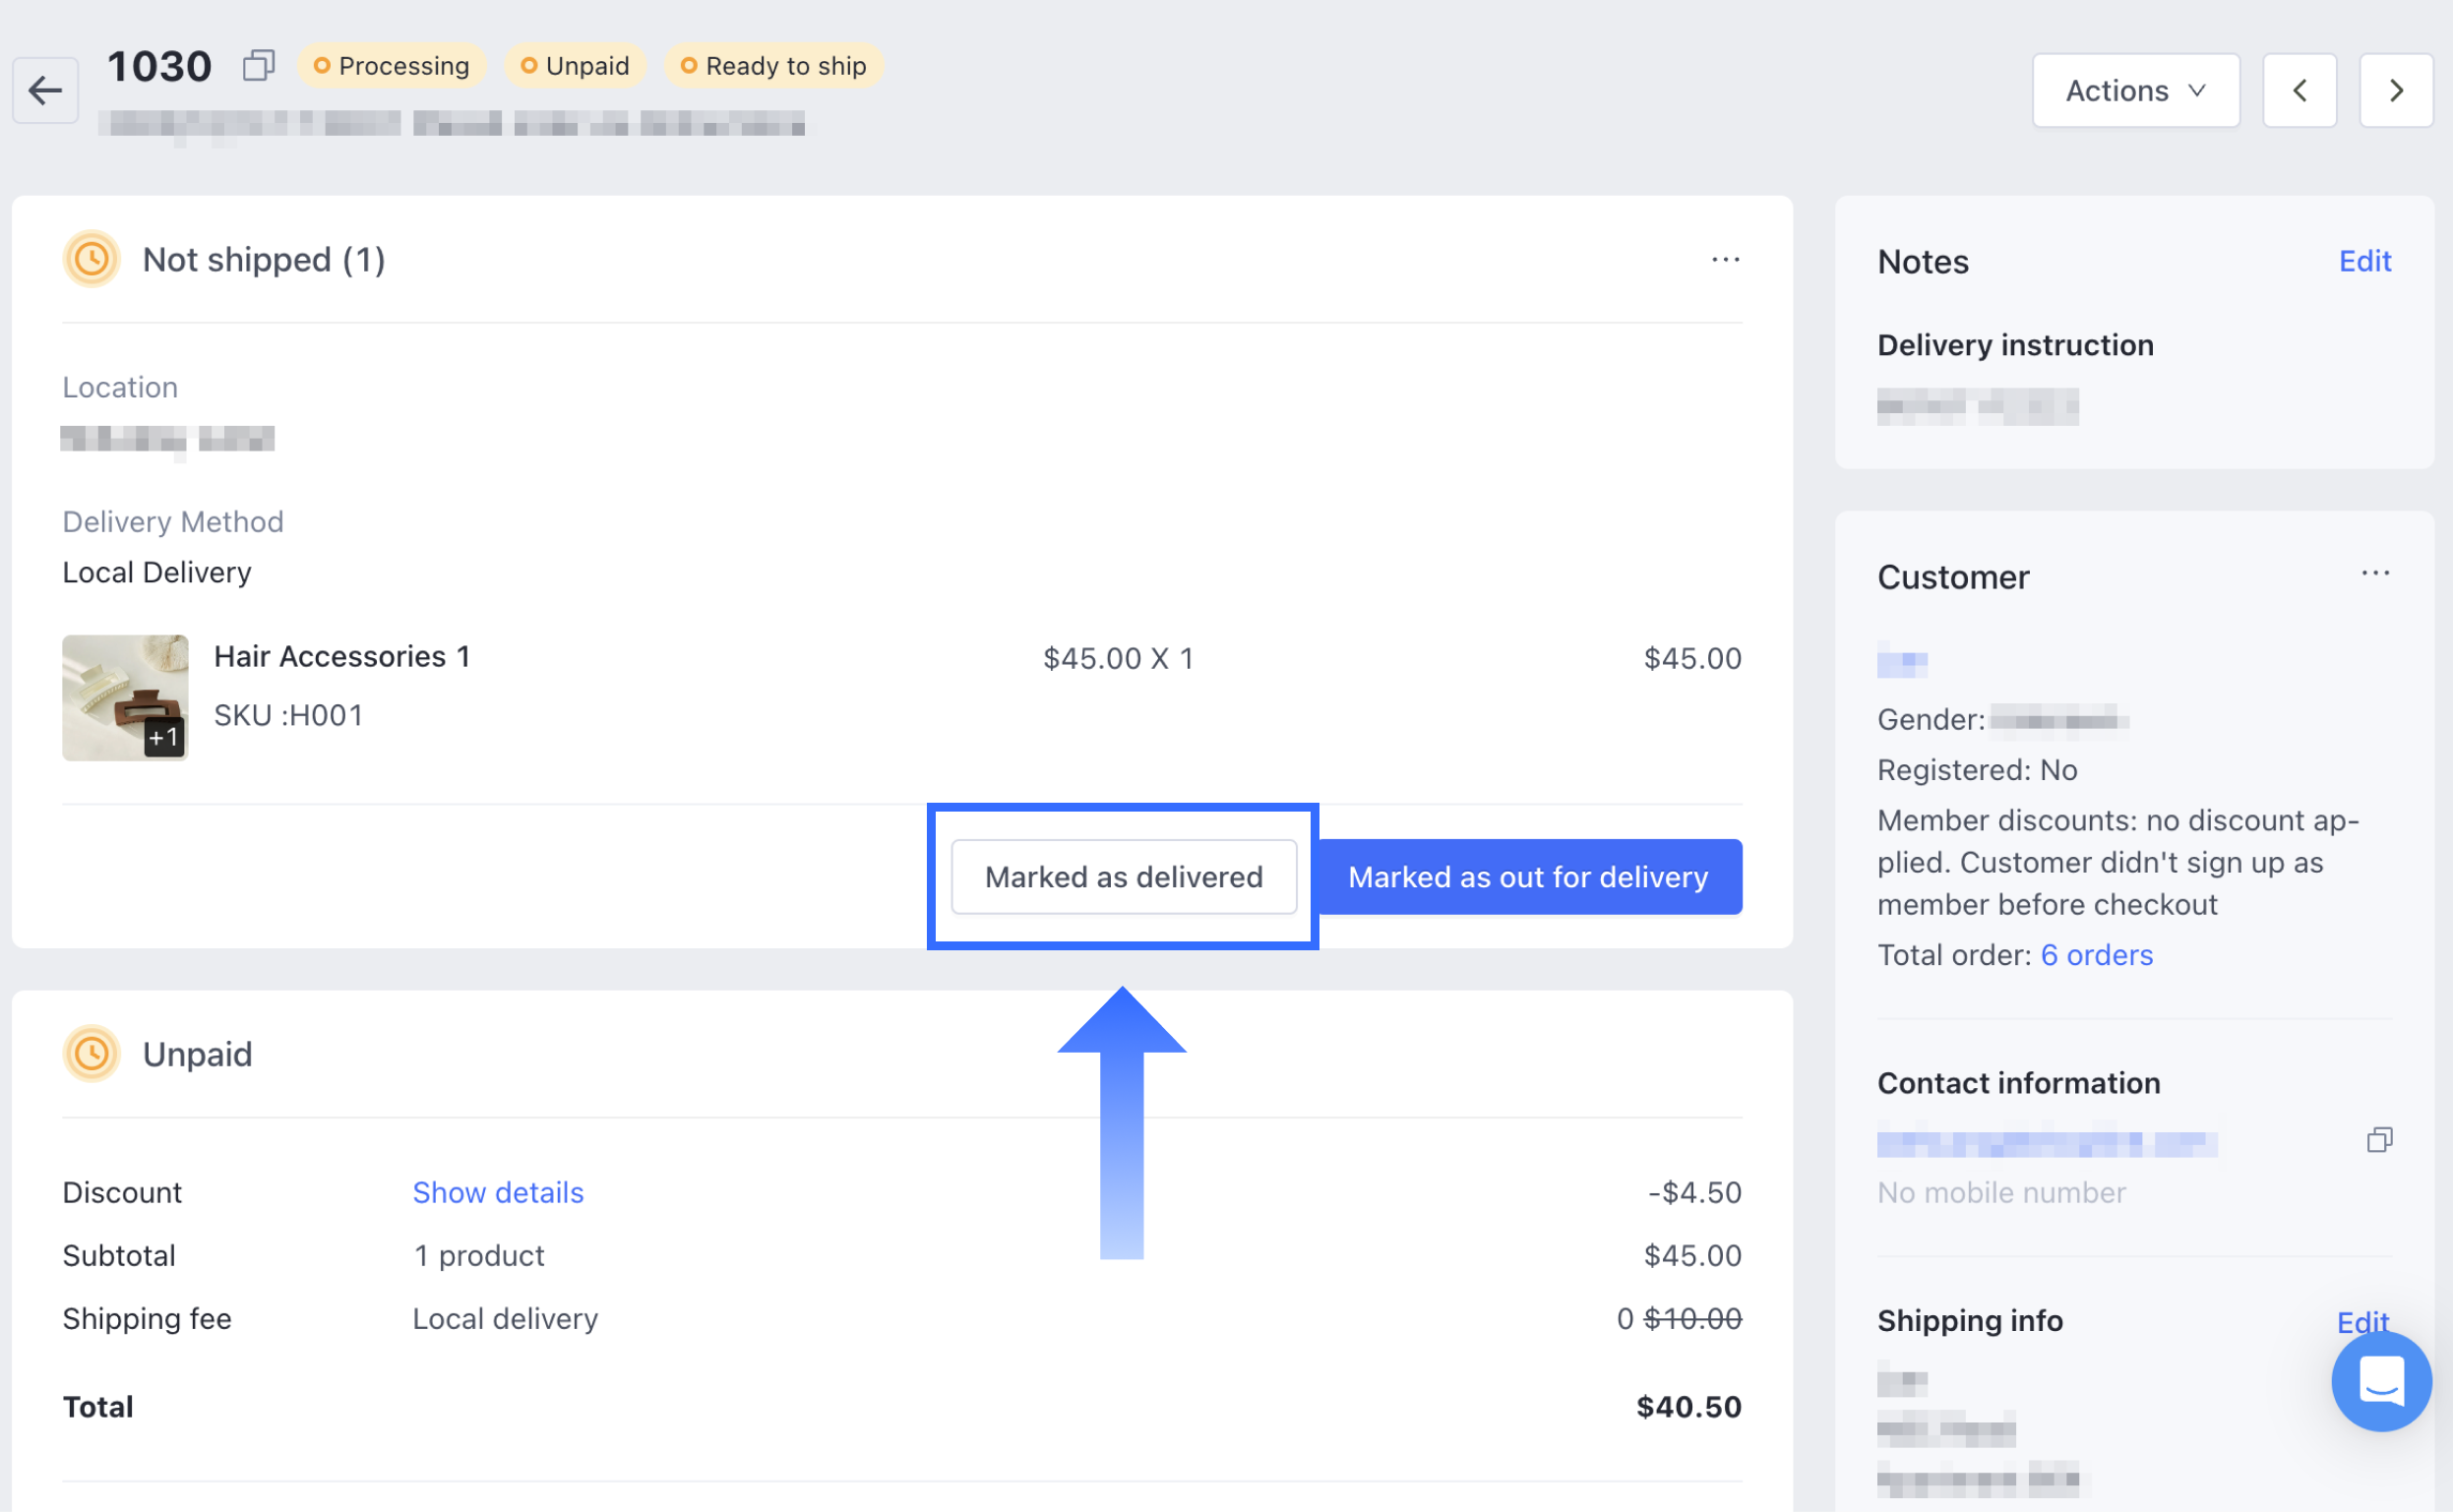Edit the shipping info
The image size is (2453, 1512).
click(x=2363, y=1321)
